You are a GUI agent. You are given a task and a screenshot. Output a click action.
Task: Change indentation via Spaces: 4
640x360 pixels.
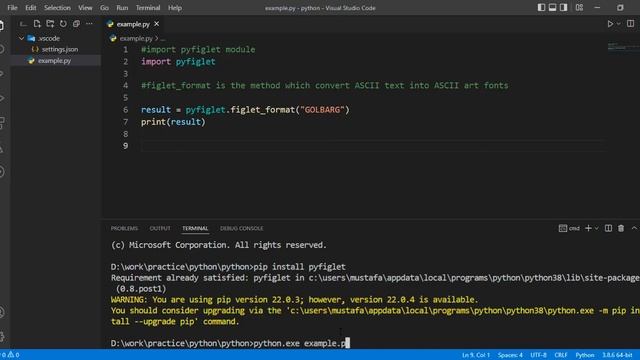tap(510, 355)
